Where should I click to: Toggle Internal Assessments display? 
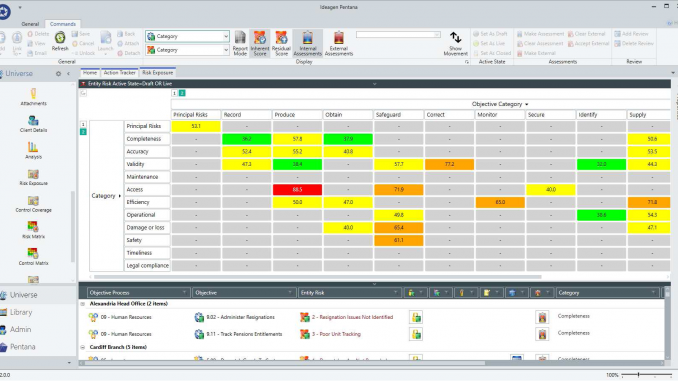click(x=307, y=43)
